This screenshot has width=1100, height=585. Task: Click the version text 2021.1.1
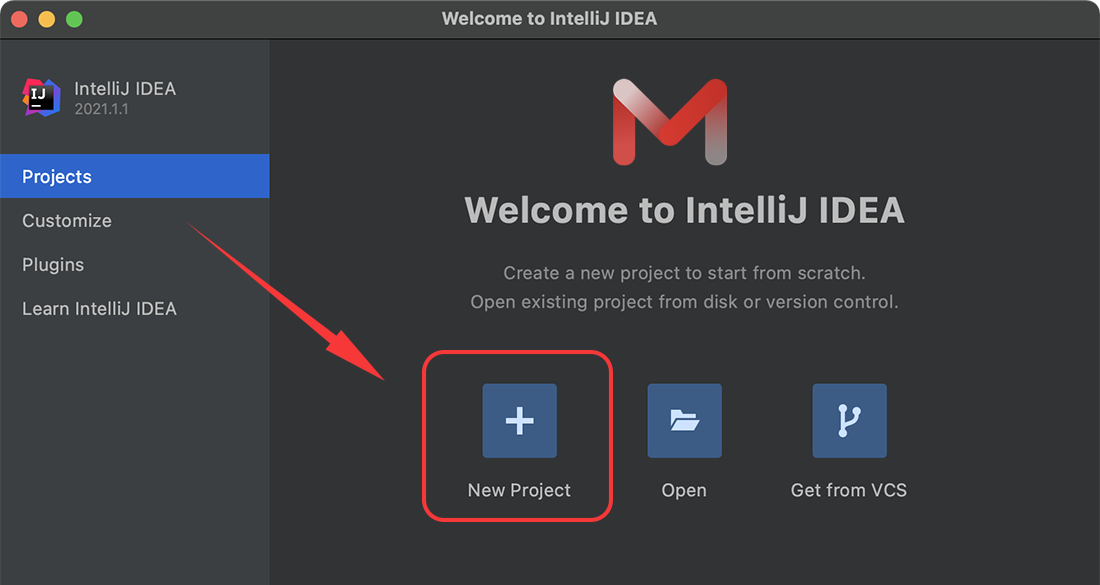pos(101,109)
